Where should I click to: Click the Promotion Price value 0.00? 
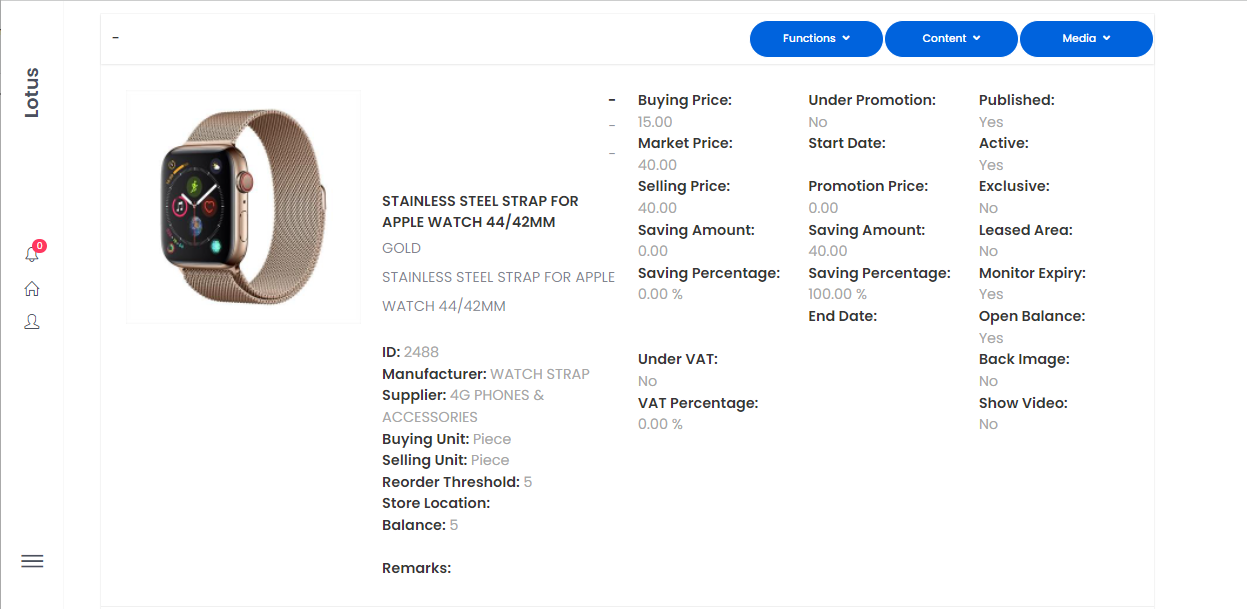point(824,208)
